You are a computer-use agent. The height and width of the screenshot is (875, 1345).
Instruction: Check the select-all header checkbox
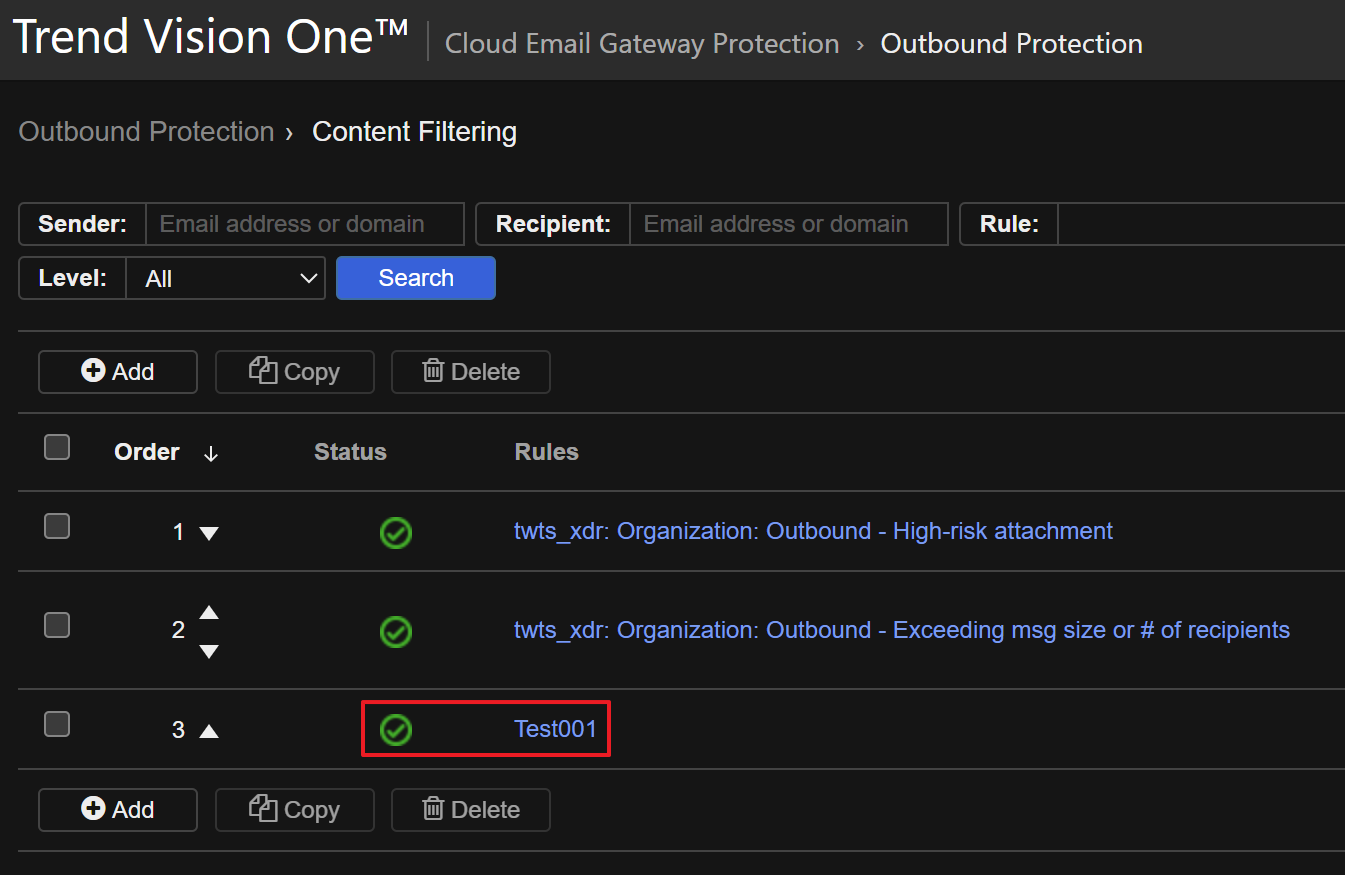tap(57, 448)
